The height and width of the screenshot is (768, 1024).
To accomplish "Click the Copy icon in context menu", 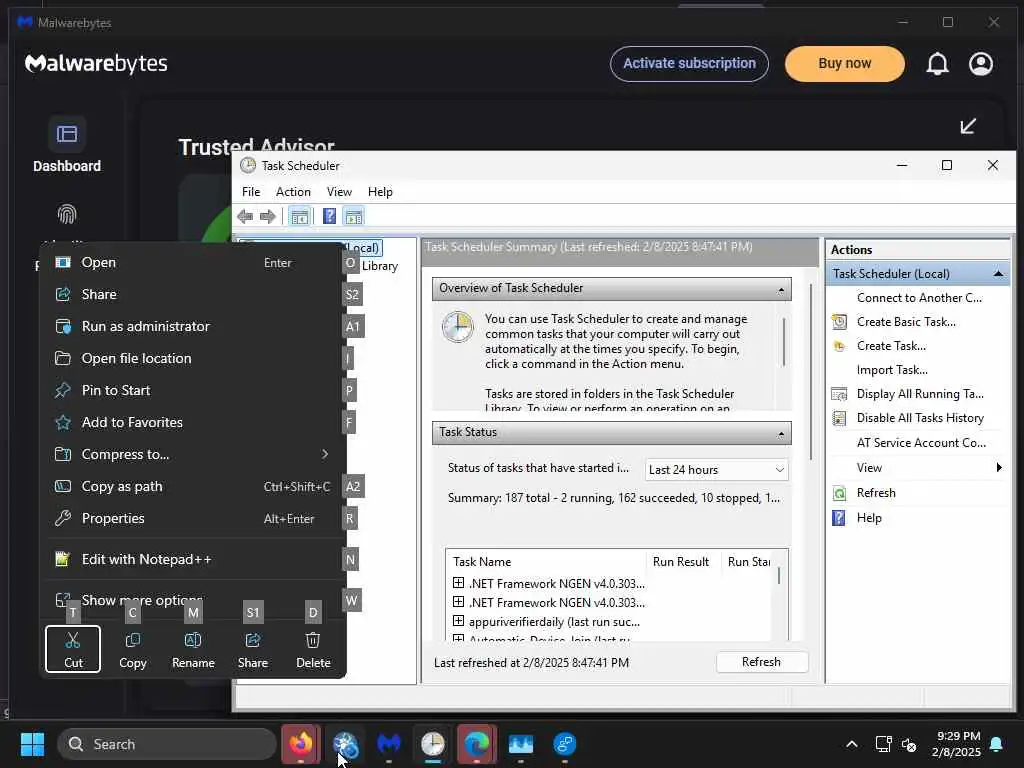I will 133,649.
